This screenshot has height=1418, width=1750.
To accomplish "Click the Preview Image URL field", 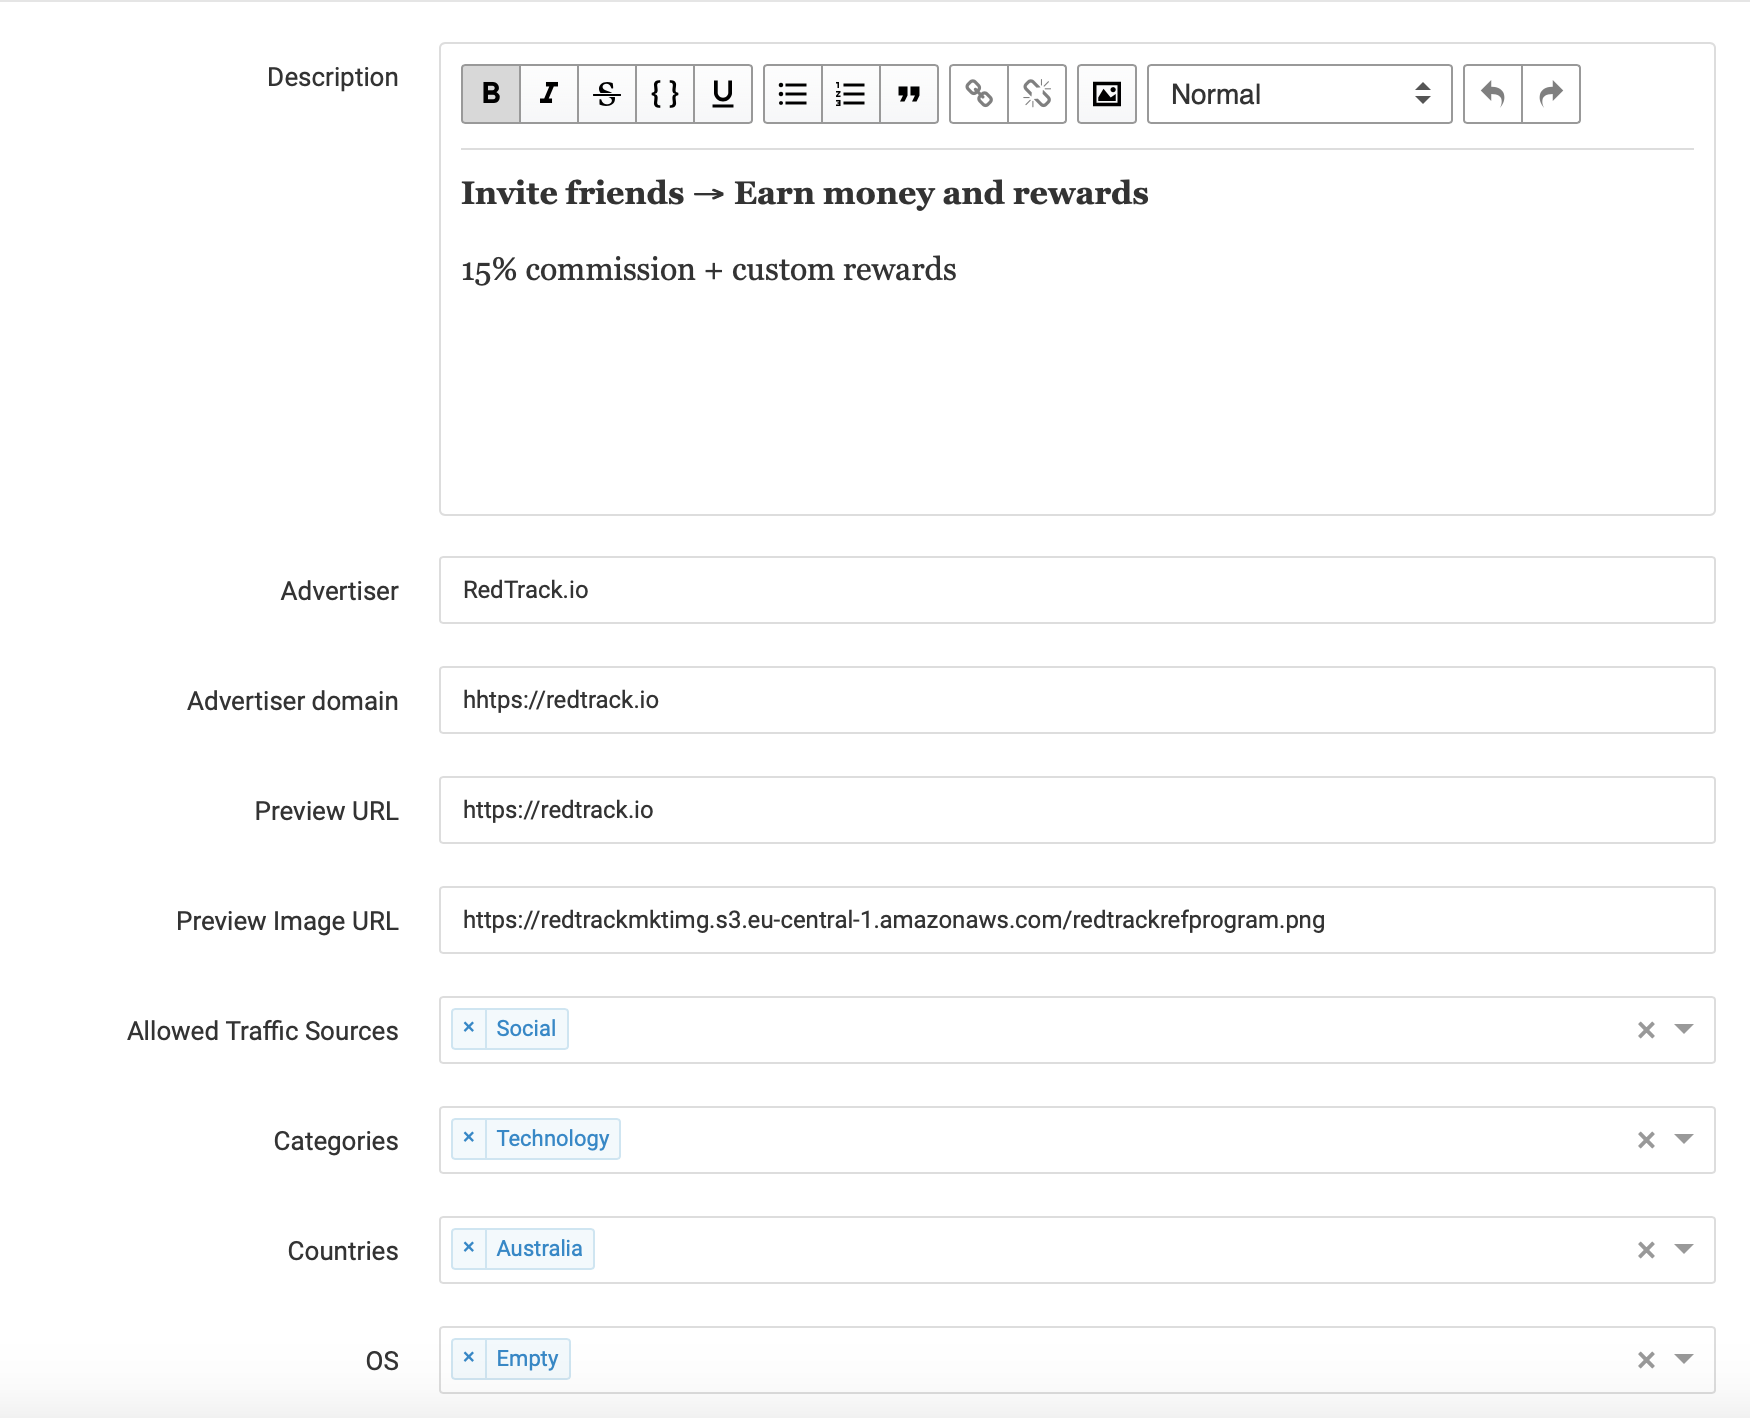I will (x=1077, y=920).
